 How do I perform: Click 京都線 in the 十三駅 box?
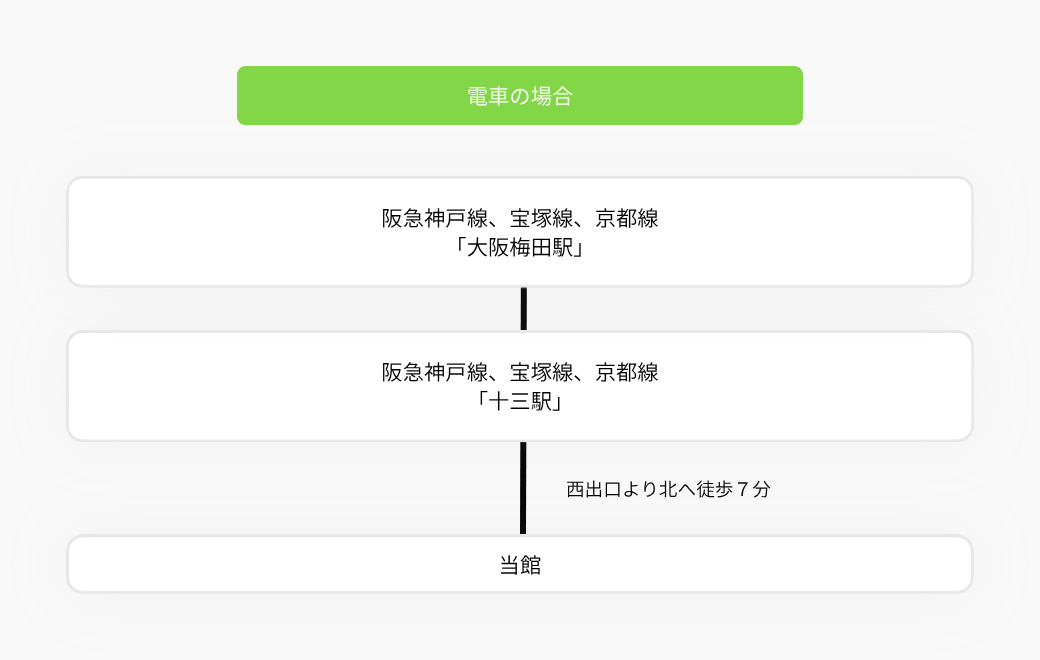point(627,372)
